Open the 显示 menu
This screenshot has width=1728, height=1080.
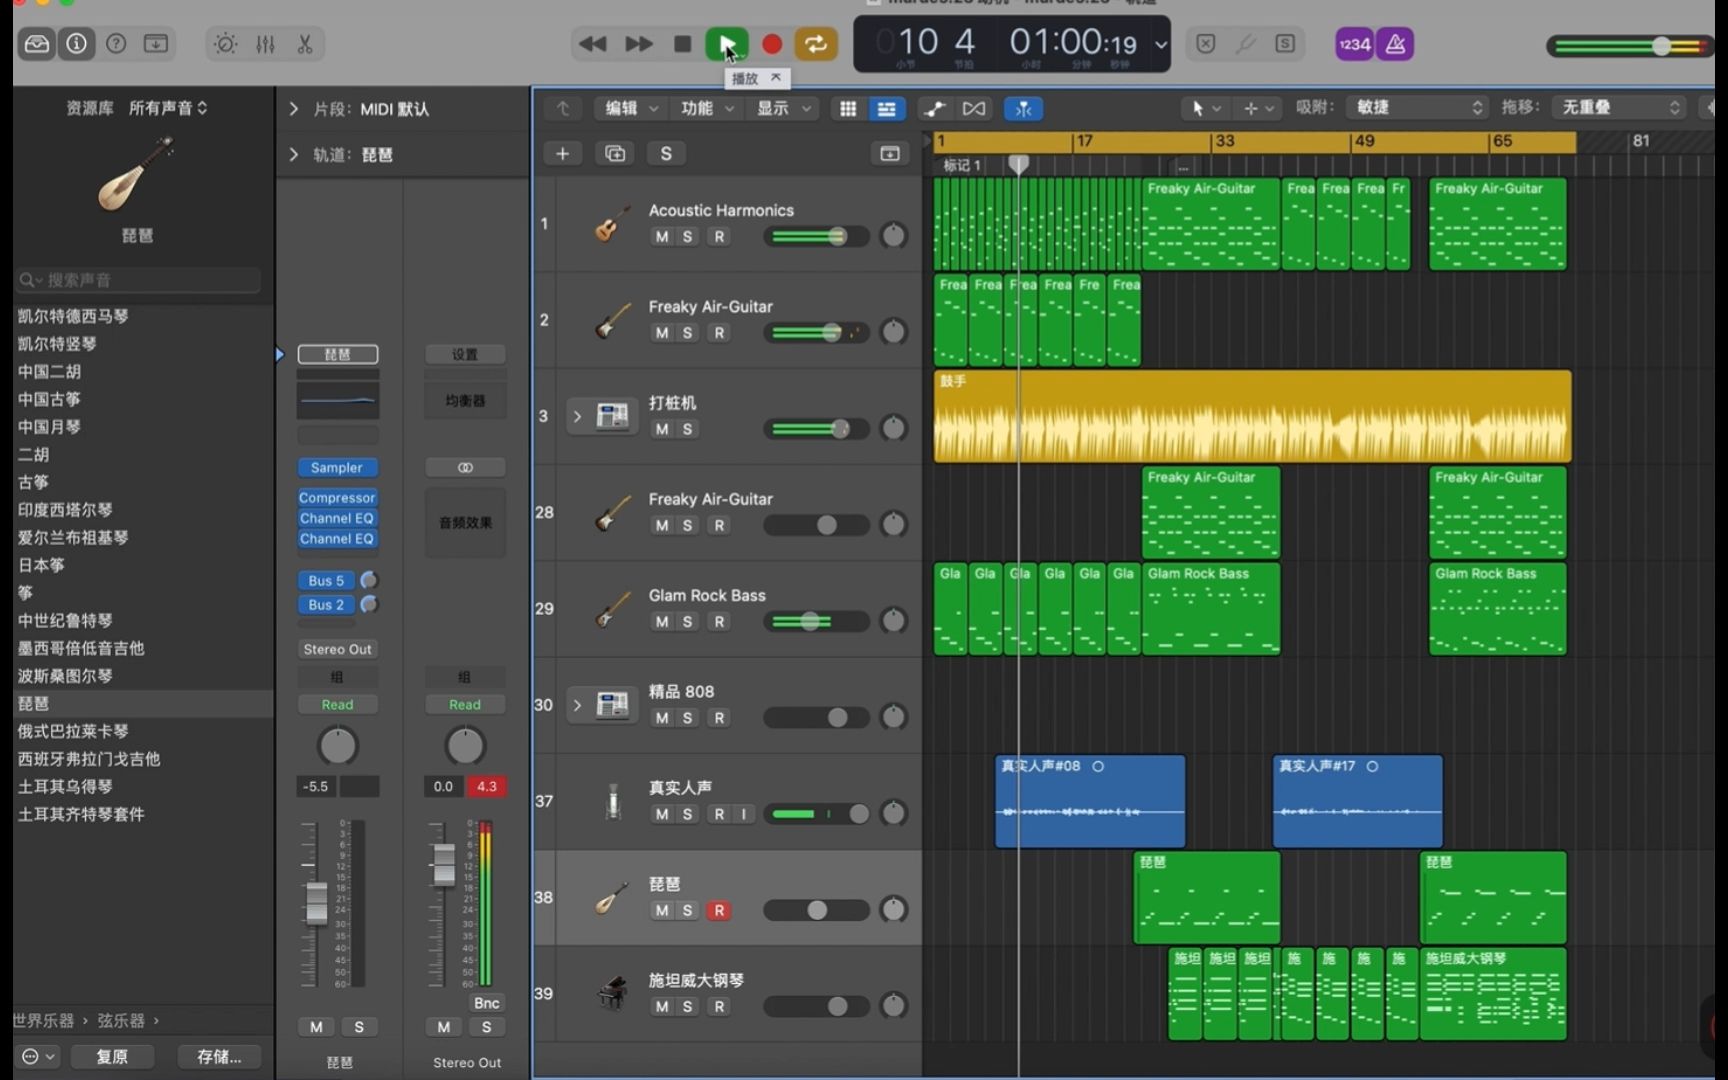pos(784,109)
